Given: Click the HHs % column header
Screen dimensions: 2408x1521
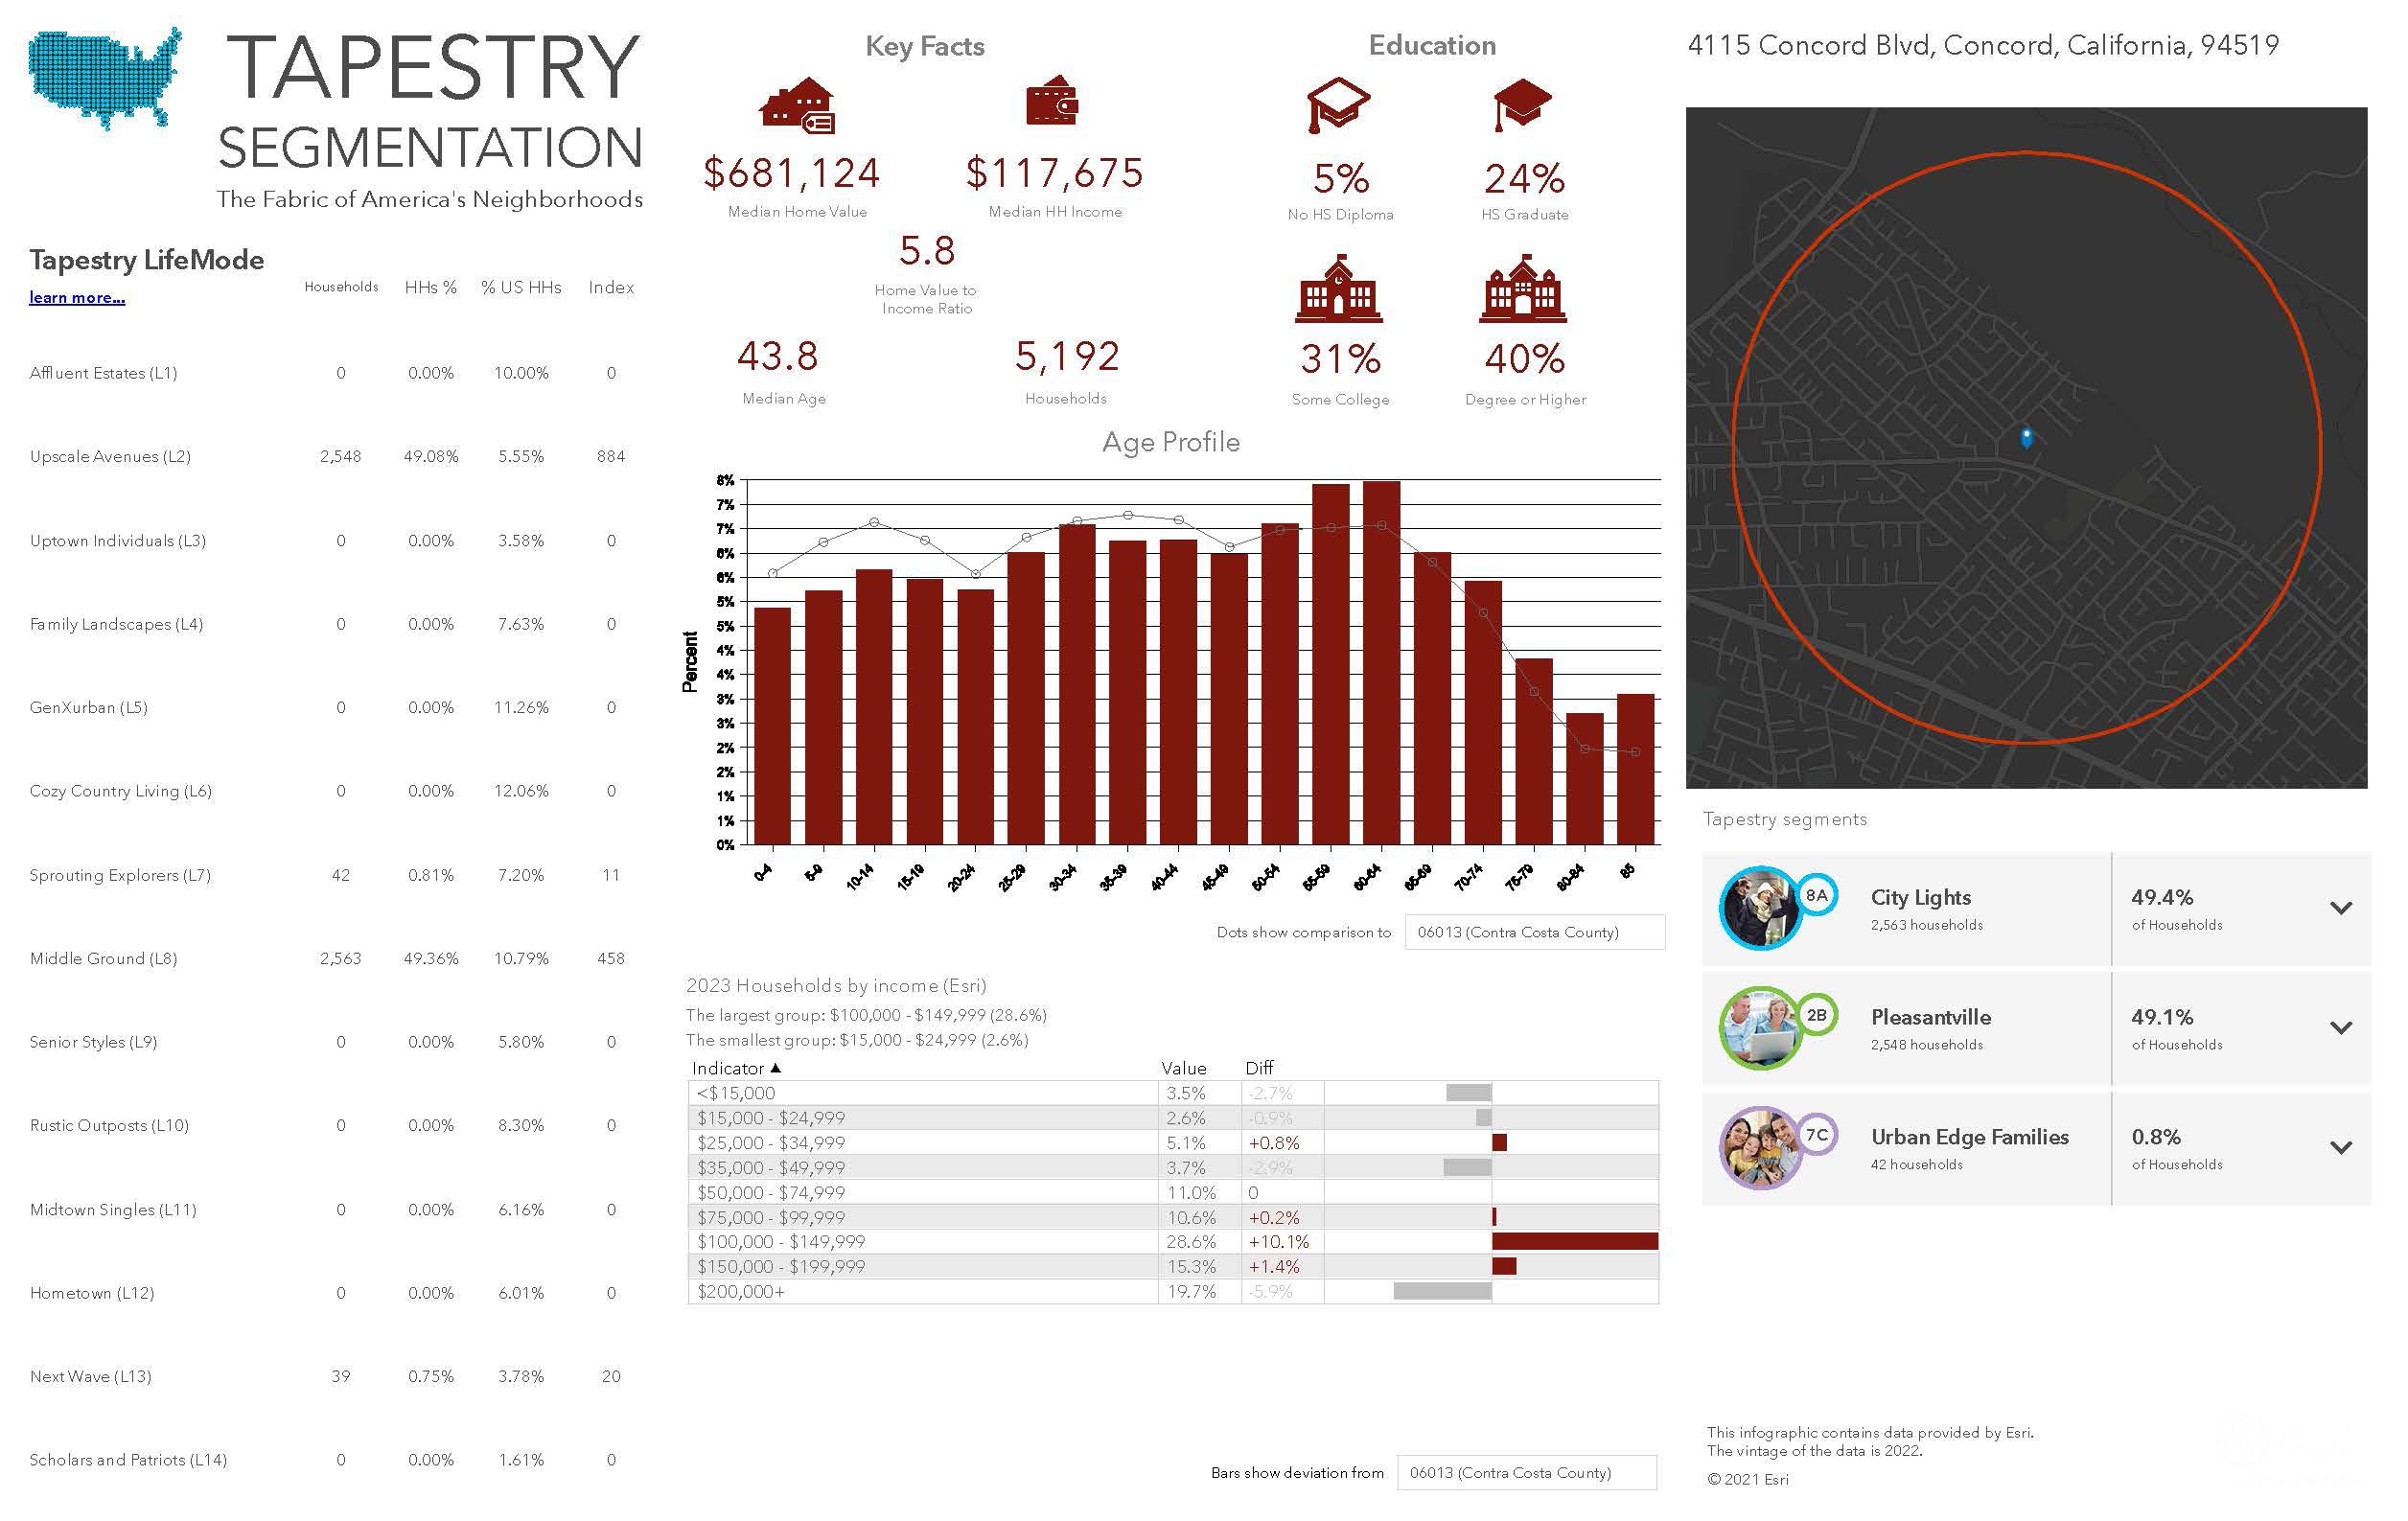Looking at the screenshot, I should tap(431, 287).
